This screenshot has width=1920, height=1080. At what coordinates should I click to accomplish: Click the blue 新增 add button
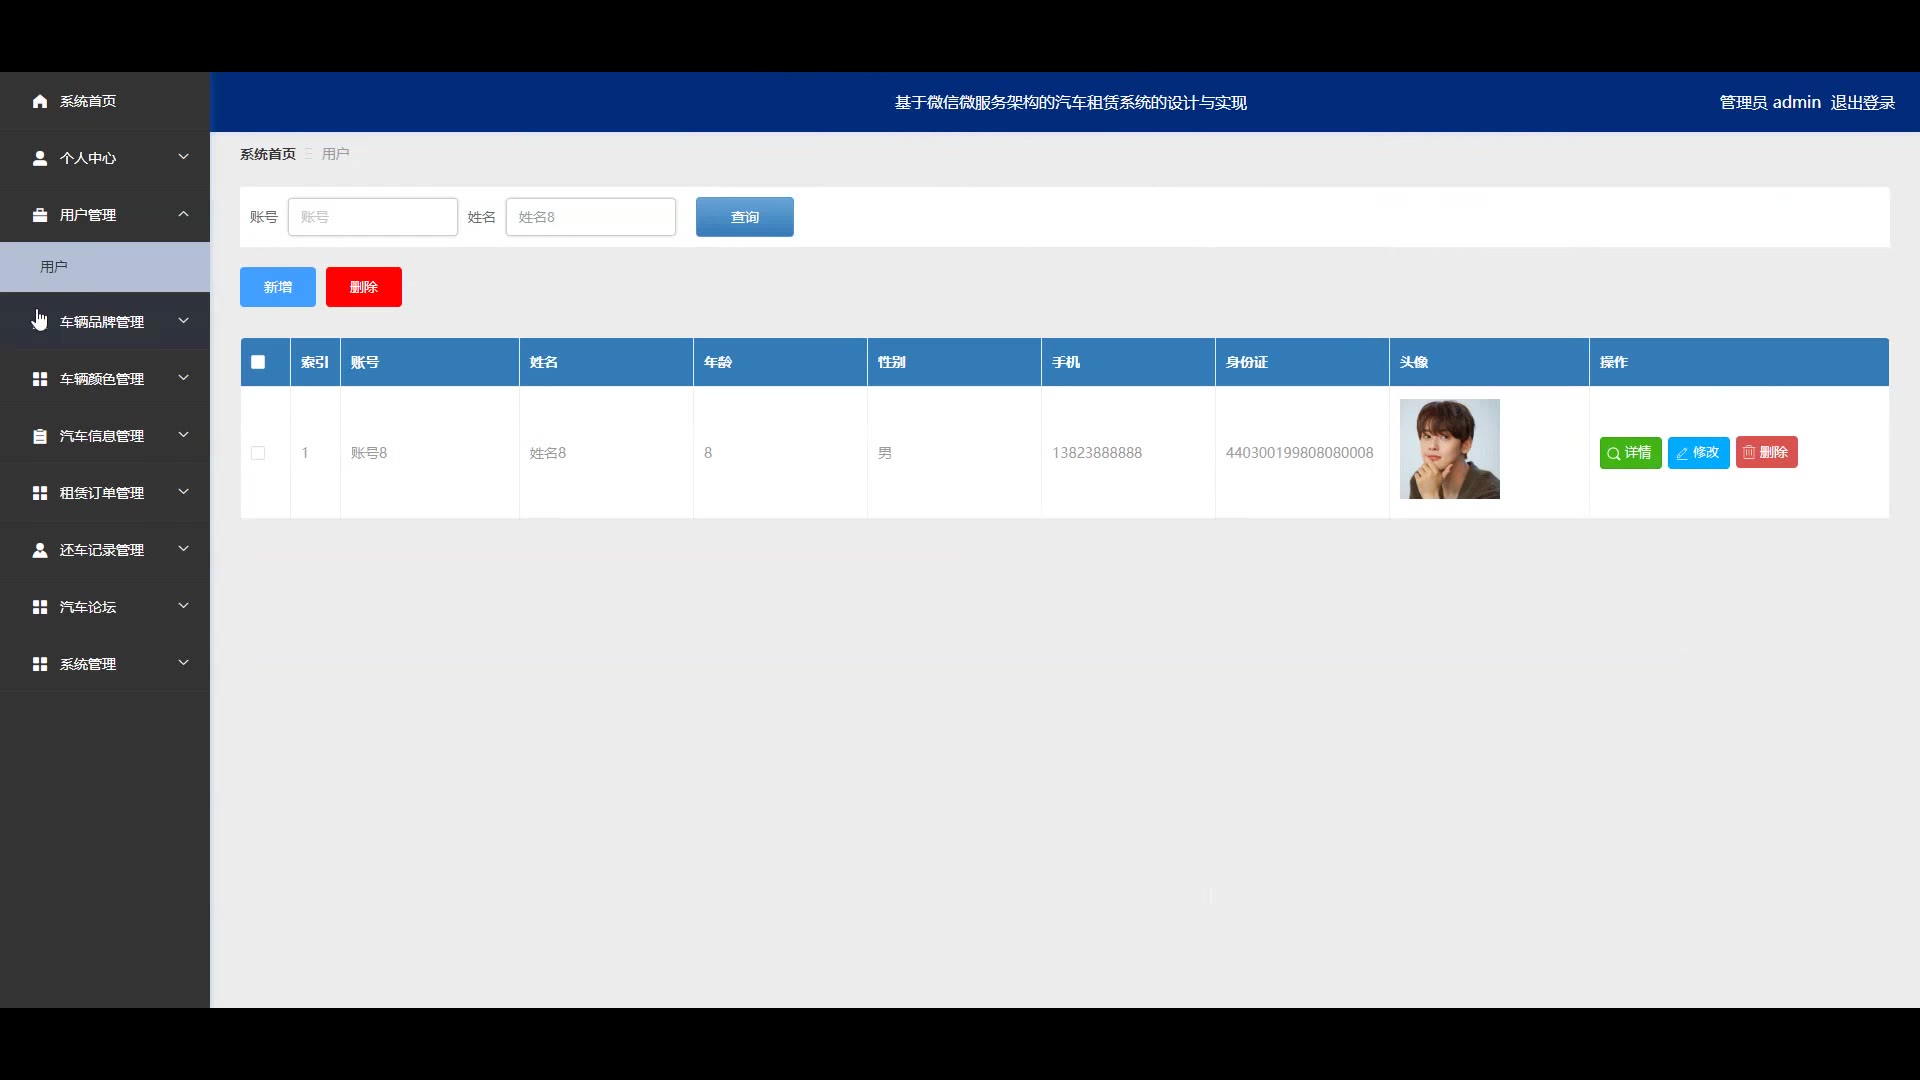[x=277, y=287]
